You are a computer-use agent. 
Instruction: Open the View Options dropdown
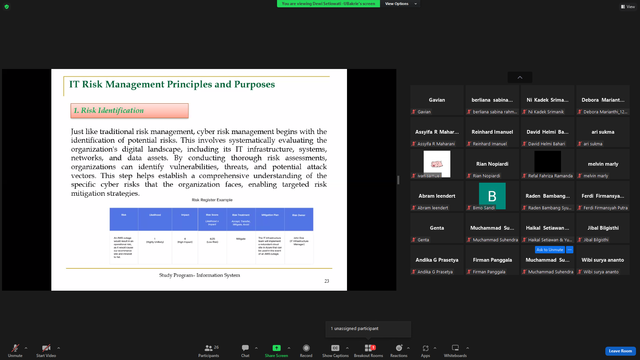coord(401,4)
